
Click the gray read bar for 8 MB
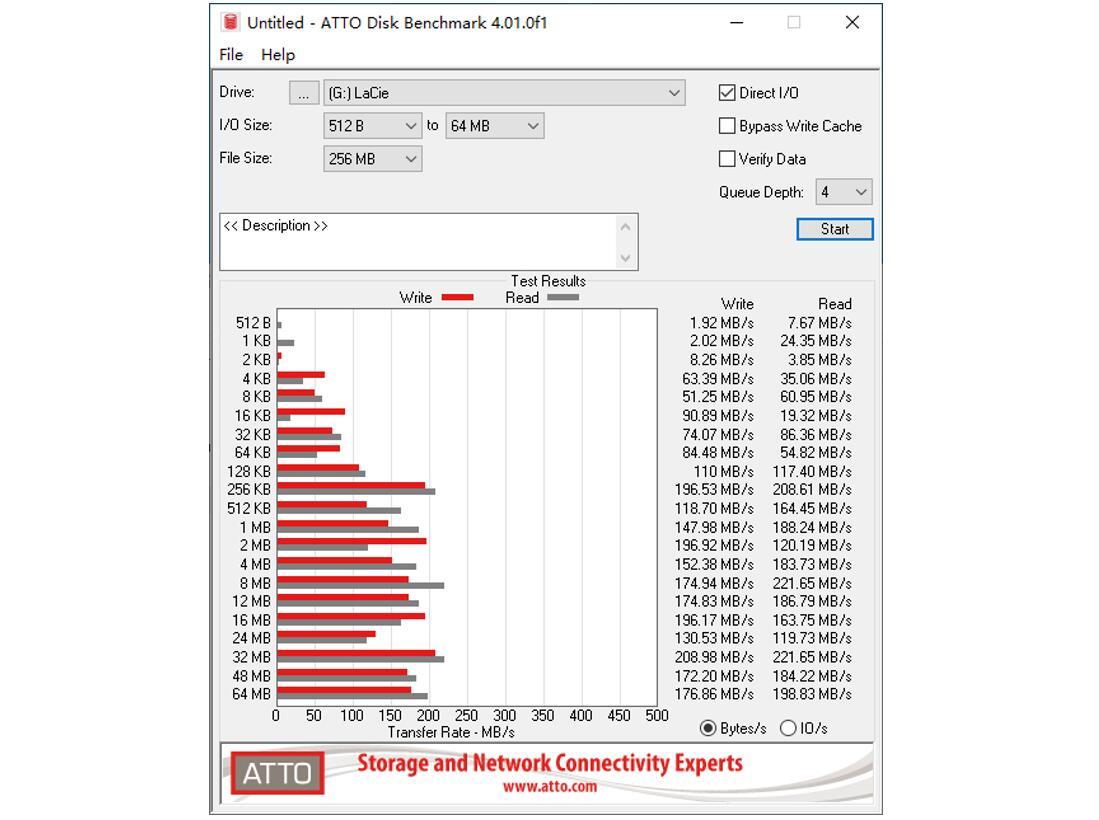[x=360, y=585]
